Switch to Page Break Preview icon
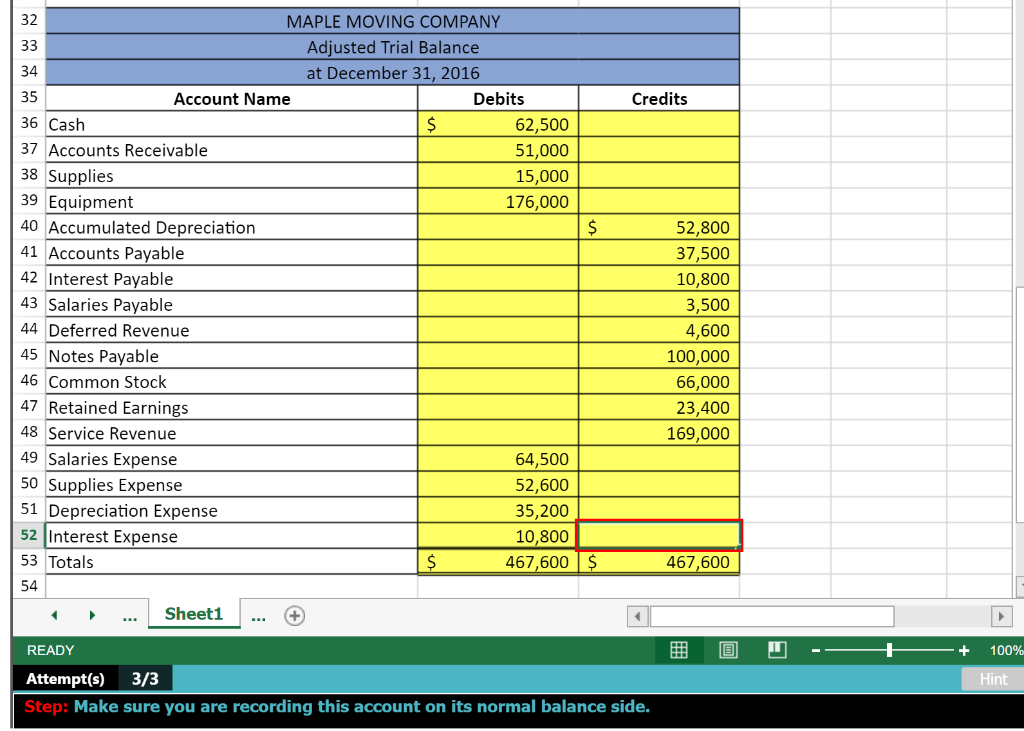Screen dimensions: 1024x731 pyautogui.click(x=777, y=650)
